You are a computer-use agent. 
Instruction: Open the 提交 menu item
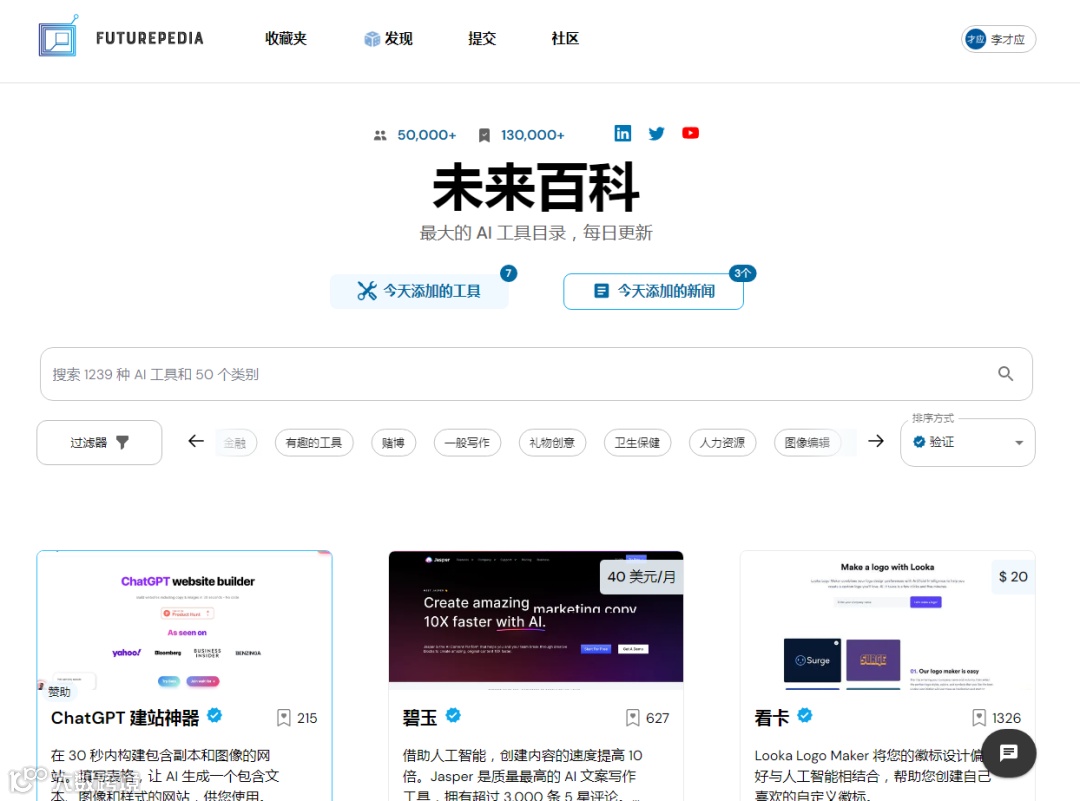point(482,39)
